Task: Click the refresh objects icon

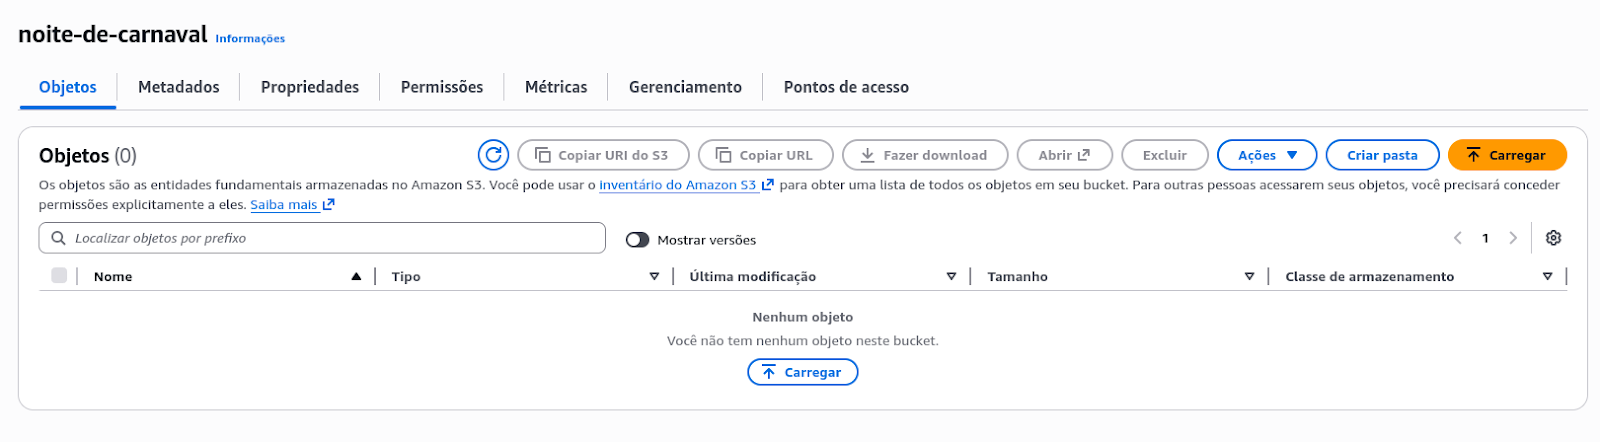Action: tap(493, 155)
